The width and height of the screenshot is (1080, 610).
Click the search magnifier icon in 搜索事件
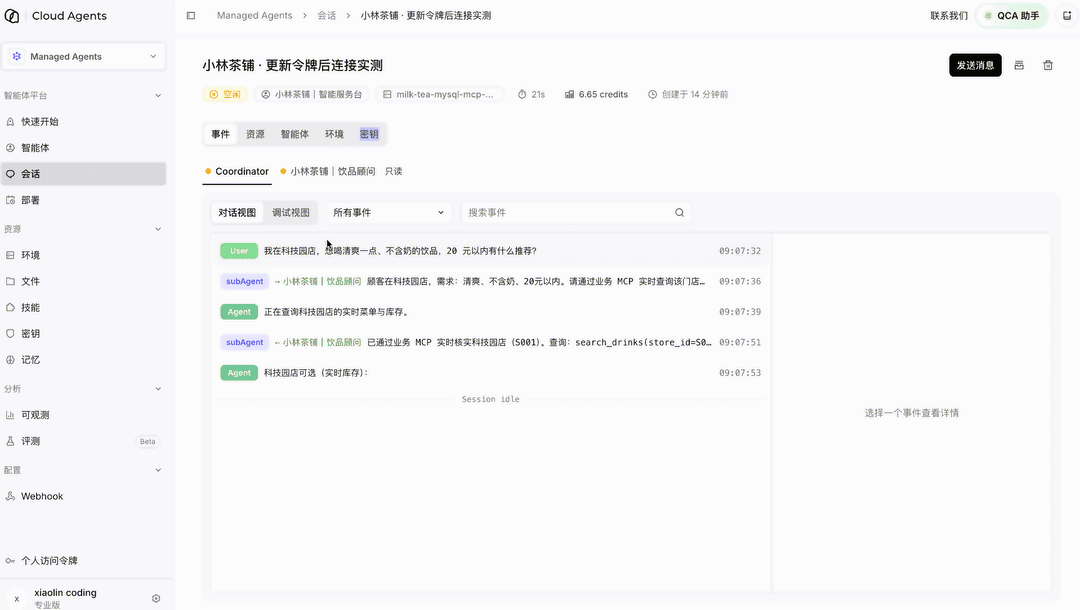coord(679,213)
